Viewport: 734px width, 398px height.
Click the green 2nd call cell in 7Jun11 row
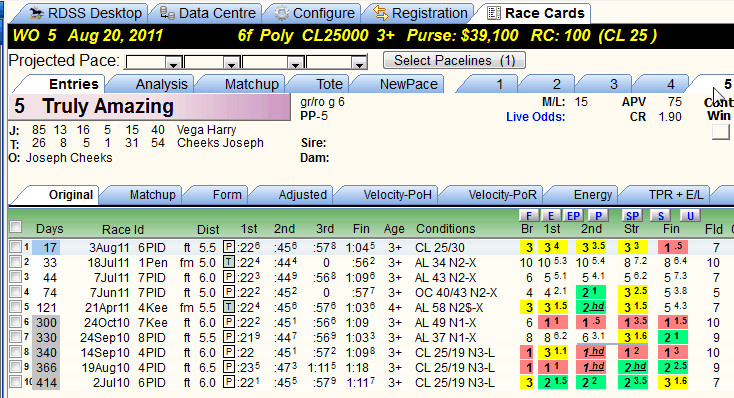click(591, 292)
